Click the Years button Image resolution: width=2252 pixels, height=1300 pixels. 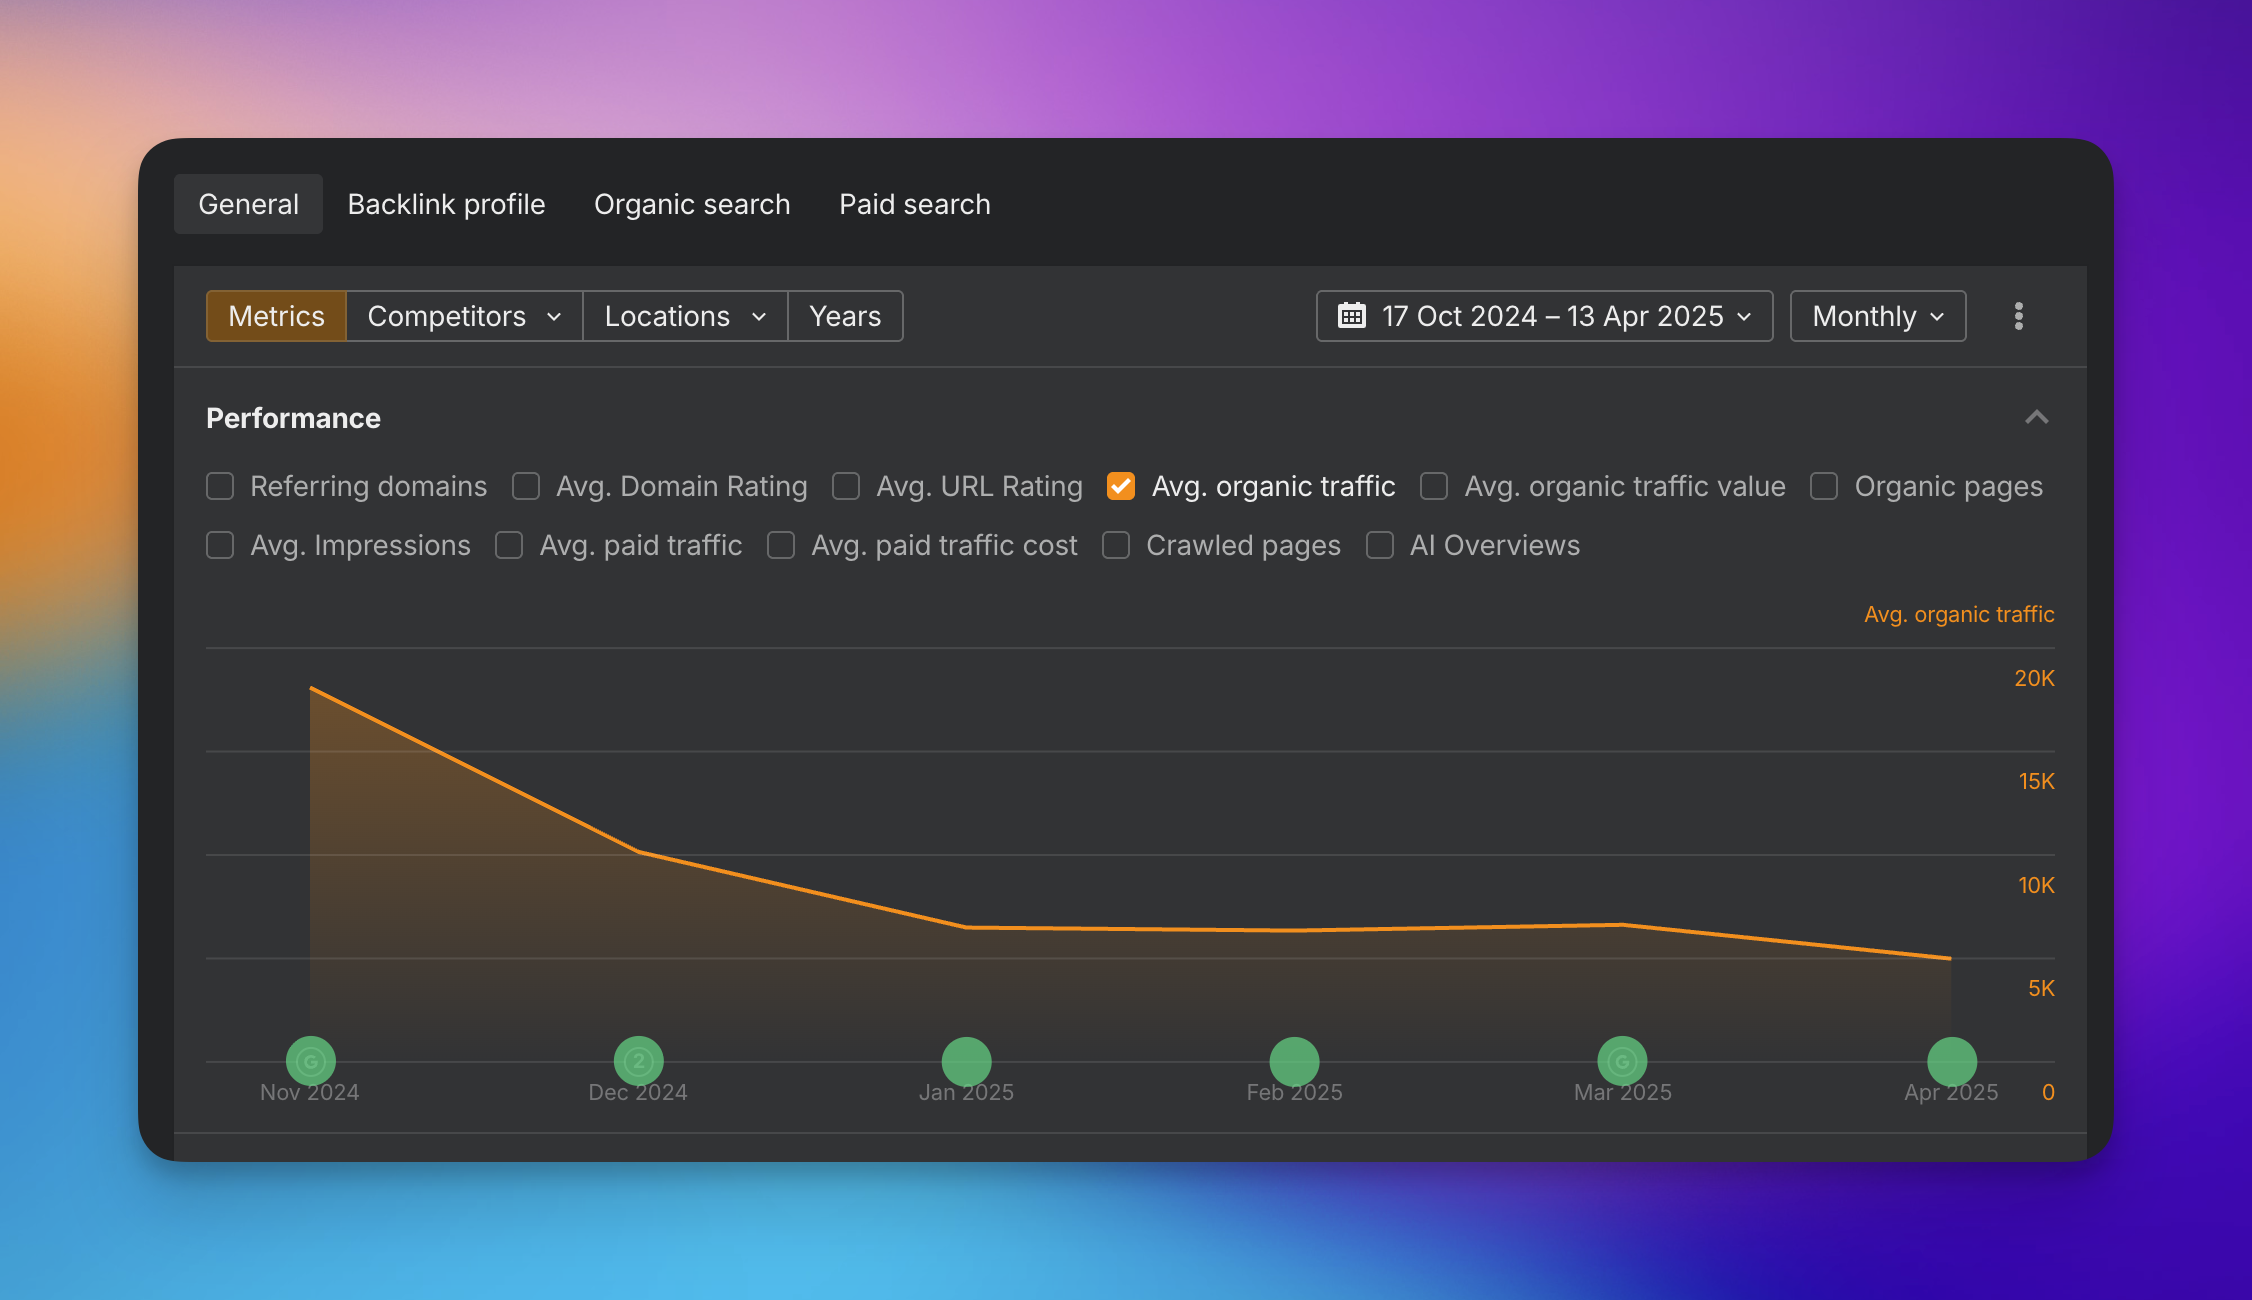[845, 316]
